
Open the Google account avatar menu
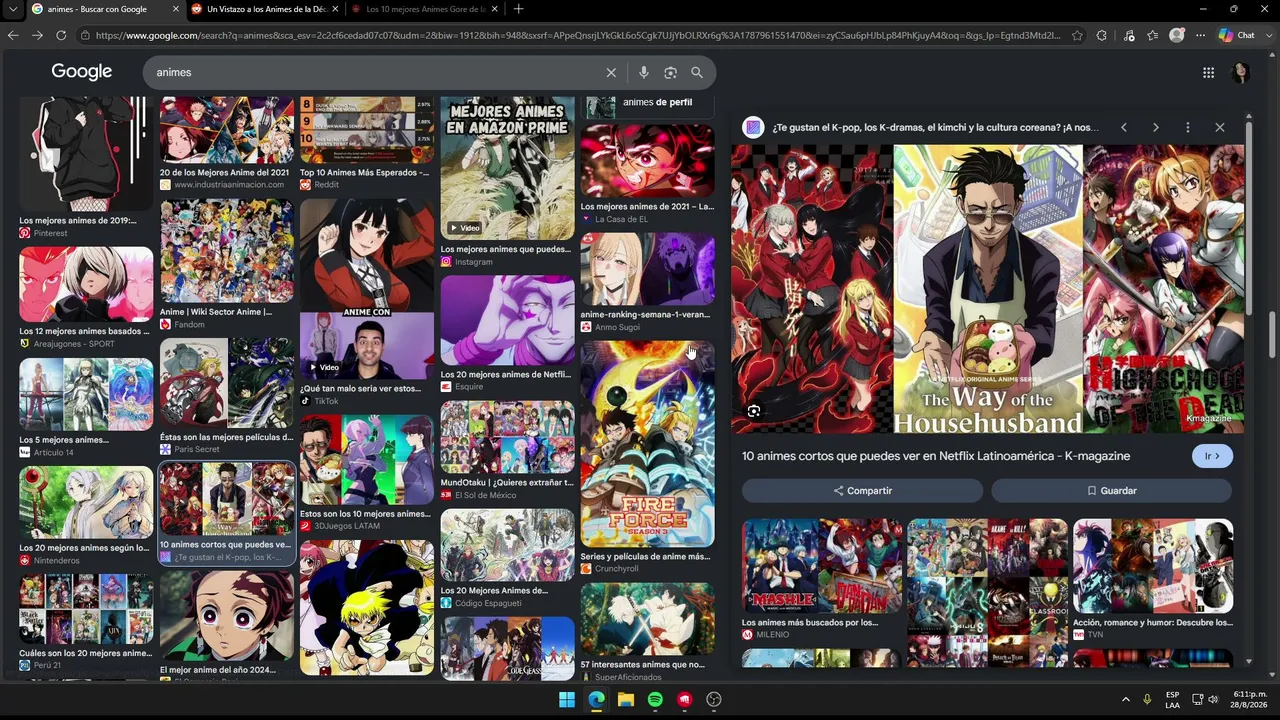pos(1240,72)
